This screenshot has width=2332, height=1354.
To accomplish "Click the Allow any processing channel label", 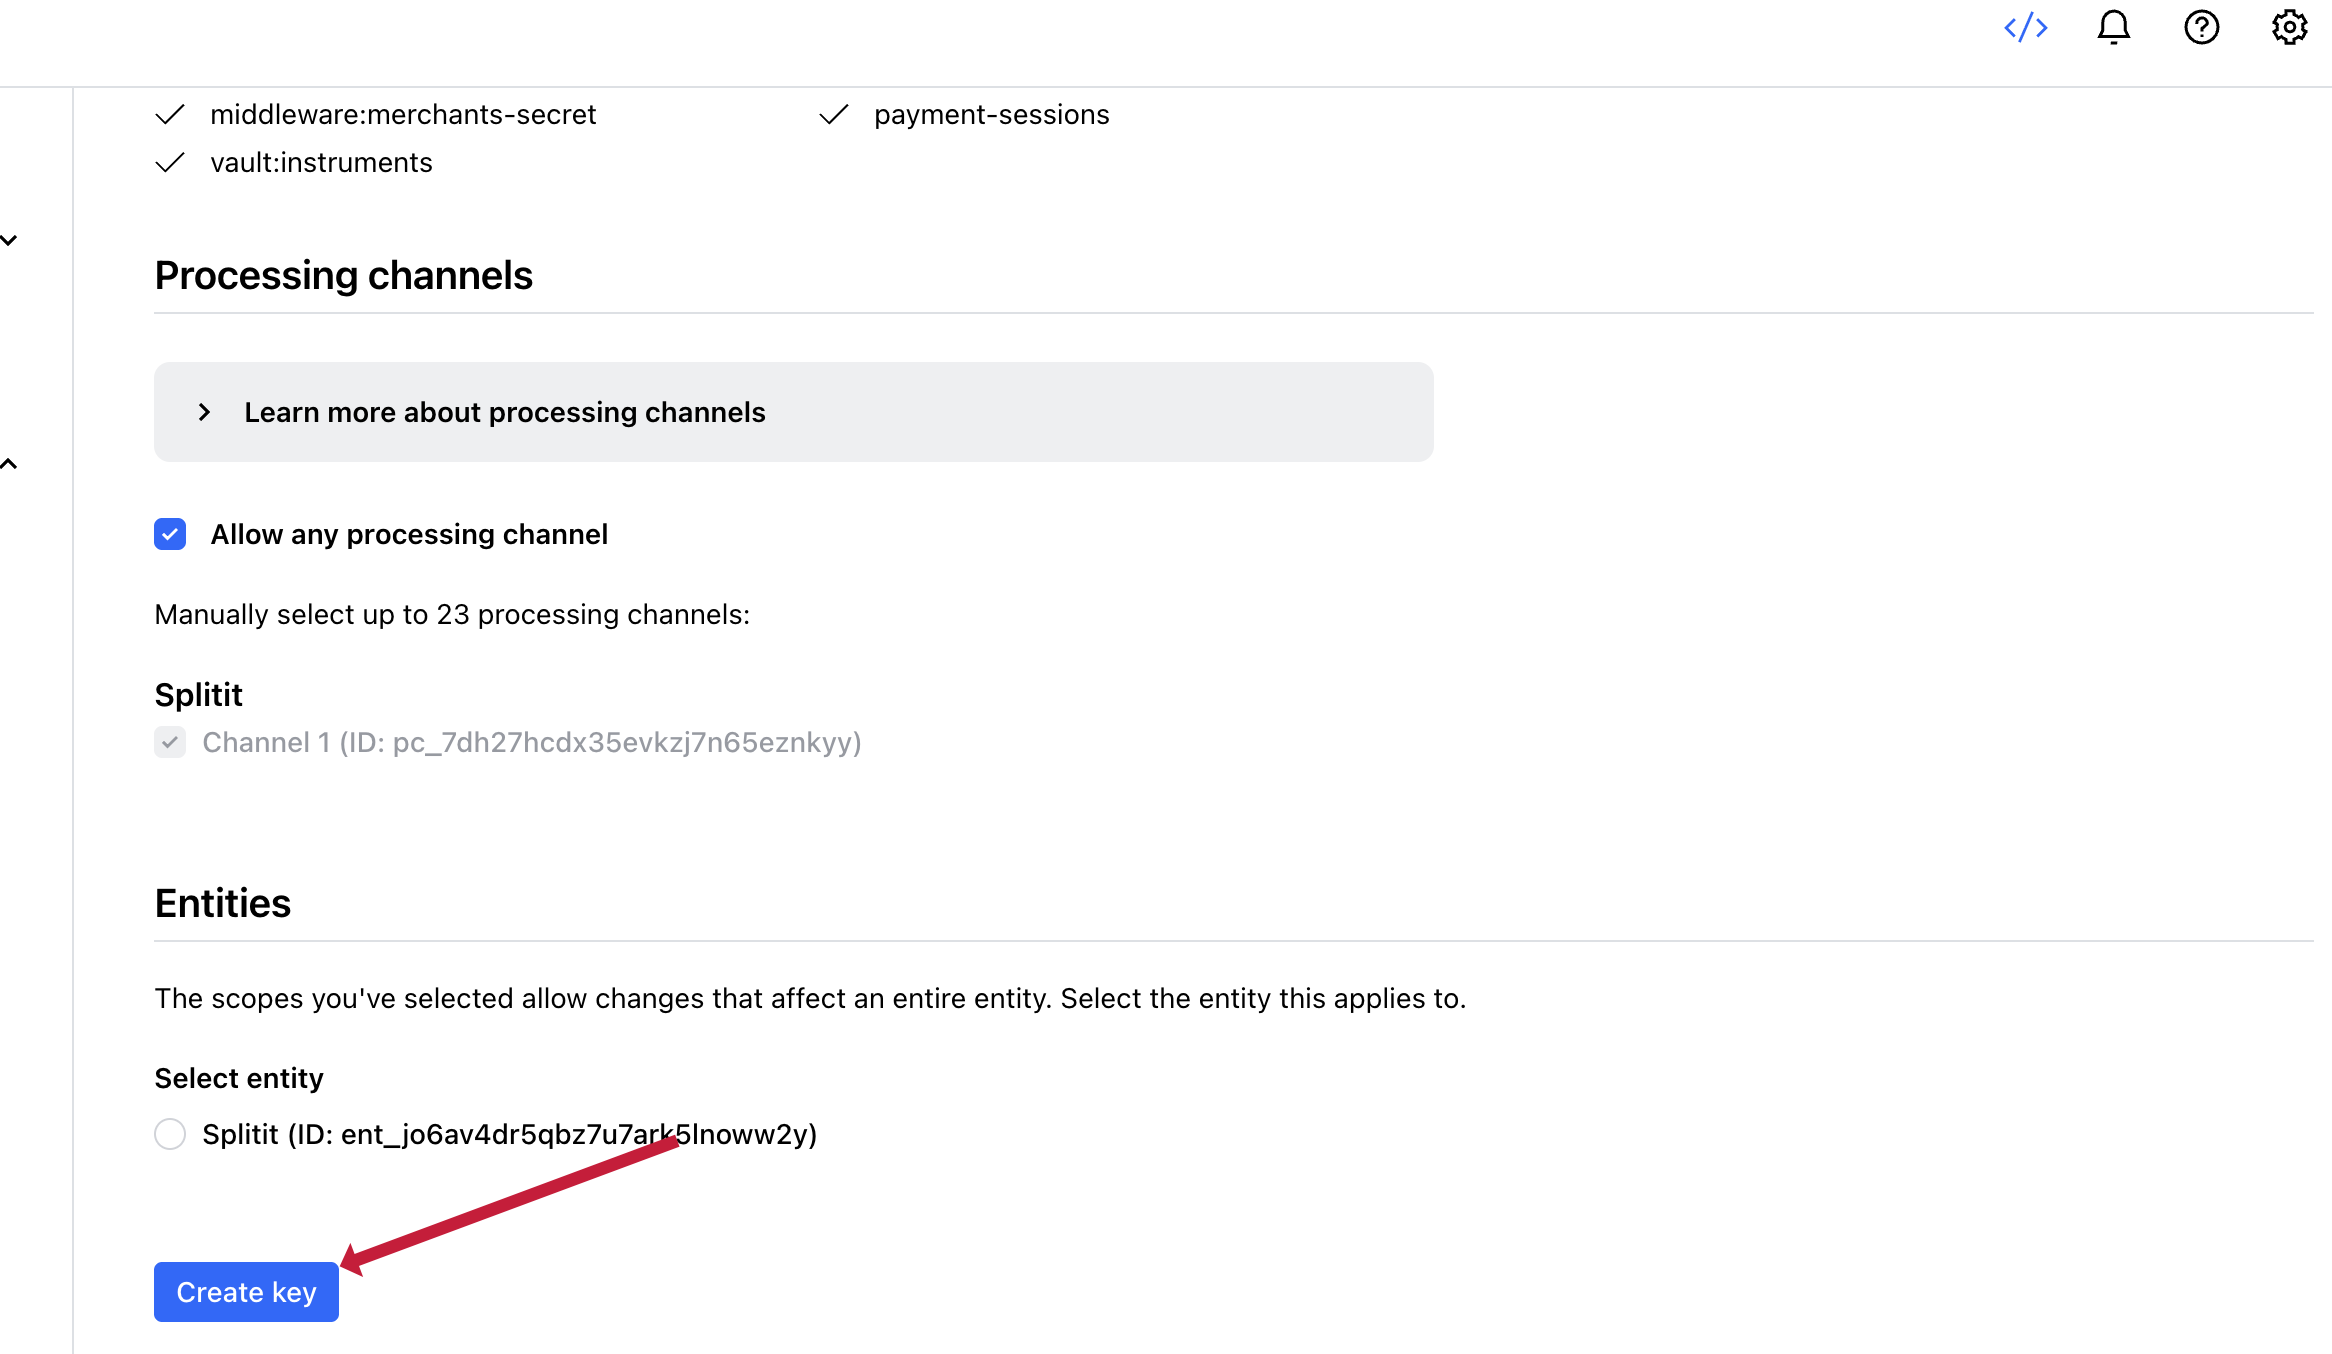I will [x=409, y=535].
